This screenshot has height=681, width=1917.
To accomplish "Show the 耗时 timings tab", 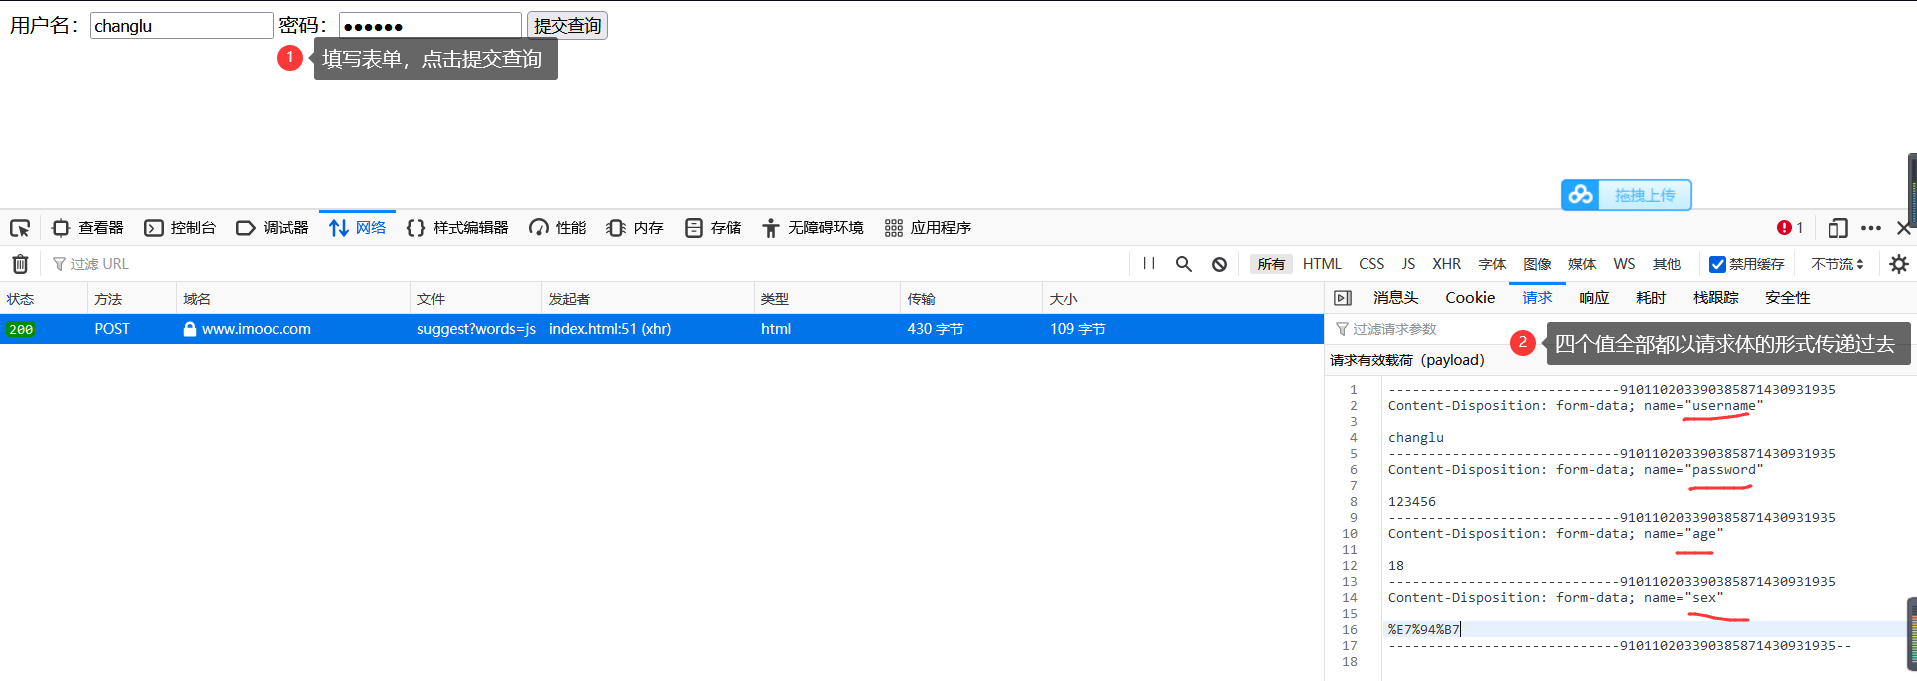I will [x=1651, y=298].
